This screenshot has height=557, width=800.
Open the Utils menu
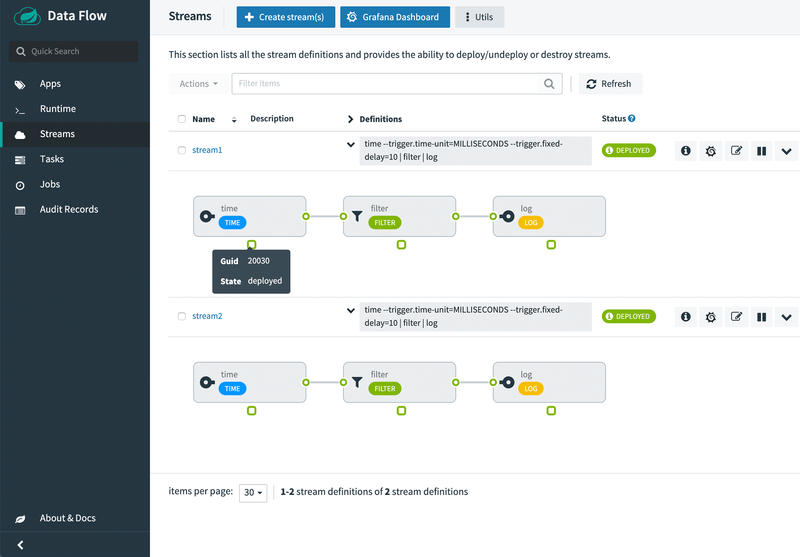click(x=480, y=17)
